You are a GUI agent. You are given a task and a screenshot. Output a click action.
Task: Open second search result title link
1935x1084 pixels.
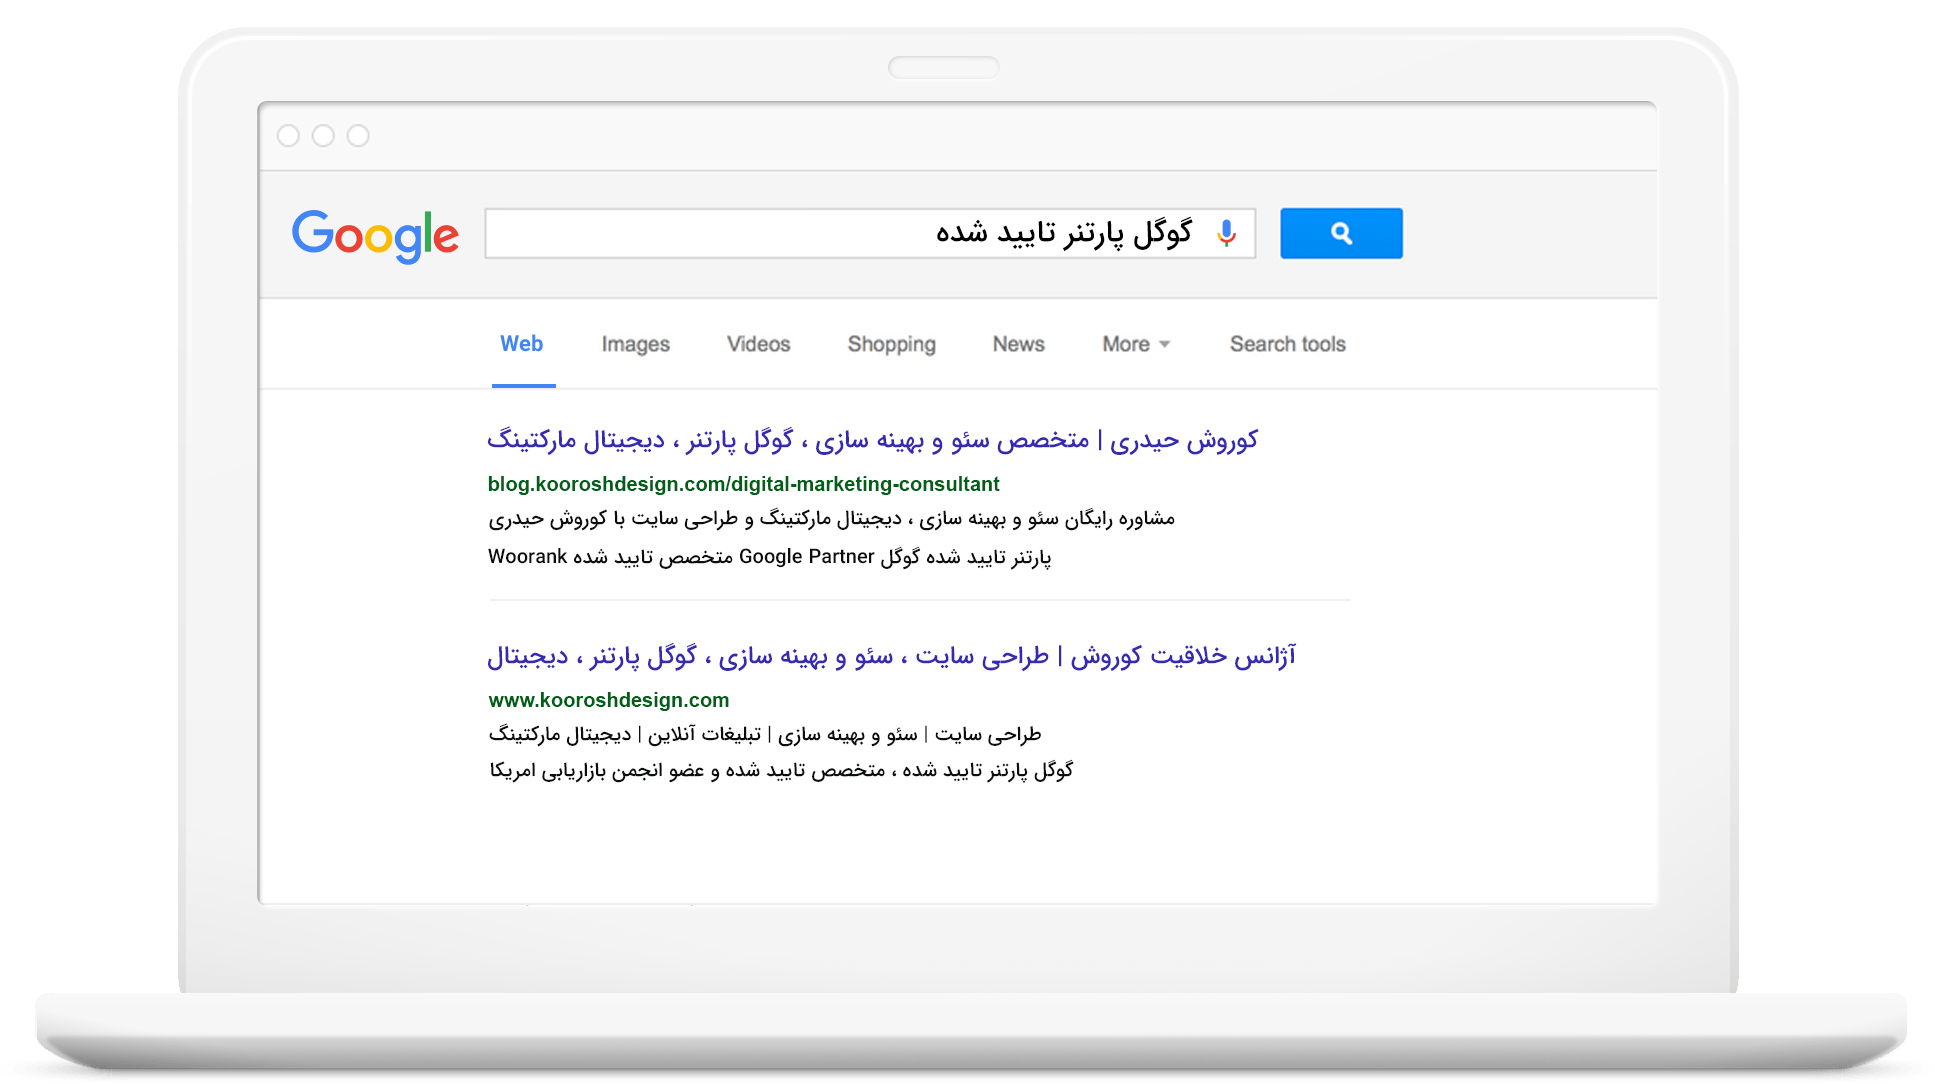coord(891,656)
